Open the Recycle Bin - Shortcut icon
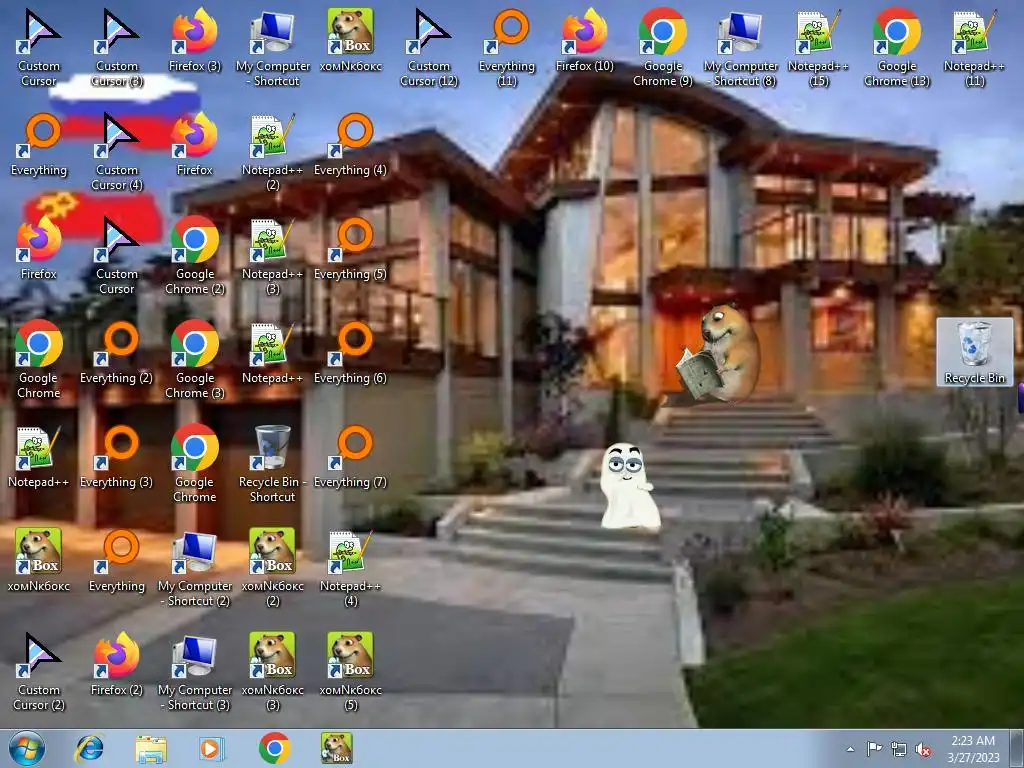The width and height of the screenshot is (1024, 768). (x=272, y=463)
